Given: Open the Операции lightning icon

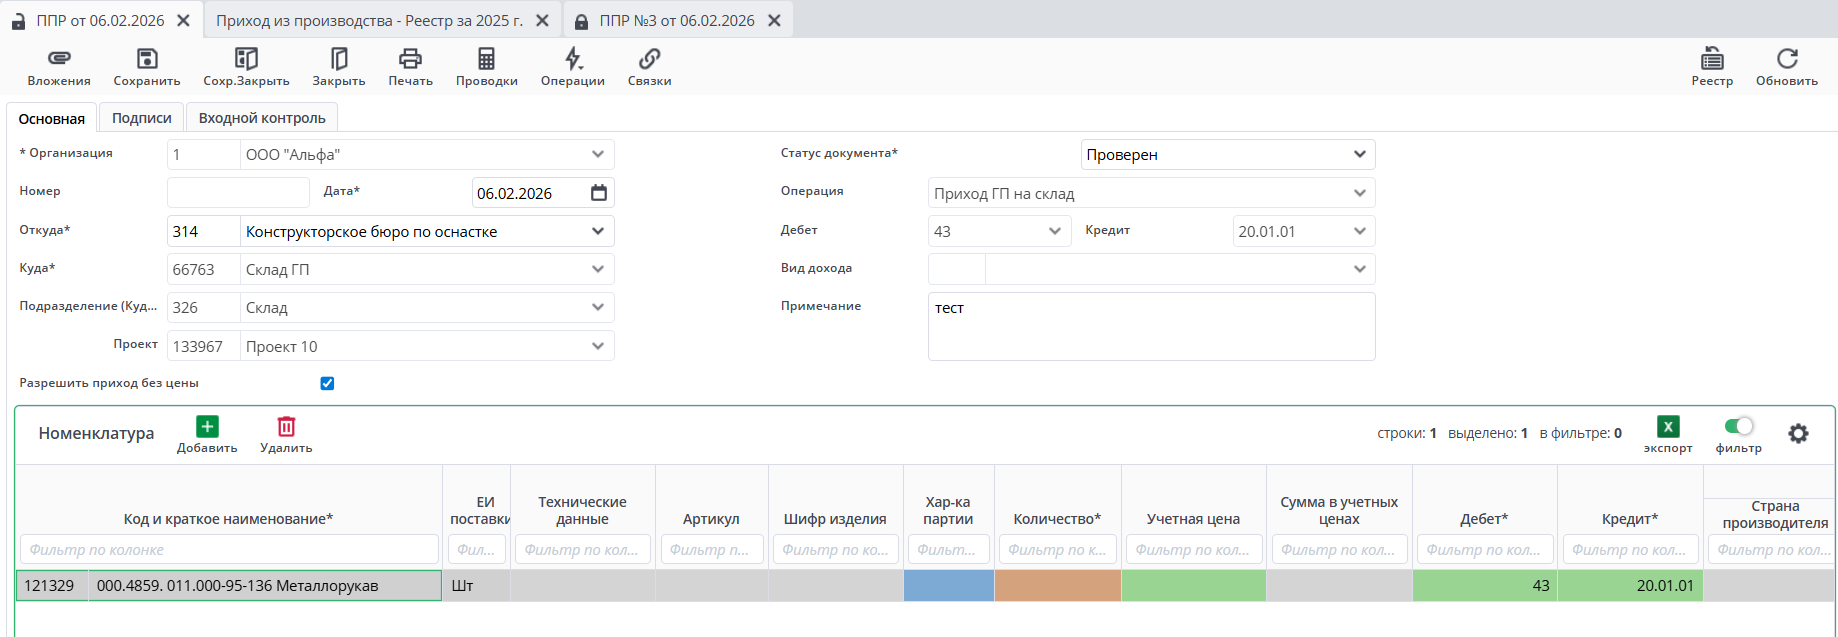Looking at the screenshot, I should tap(572, 59).
